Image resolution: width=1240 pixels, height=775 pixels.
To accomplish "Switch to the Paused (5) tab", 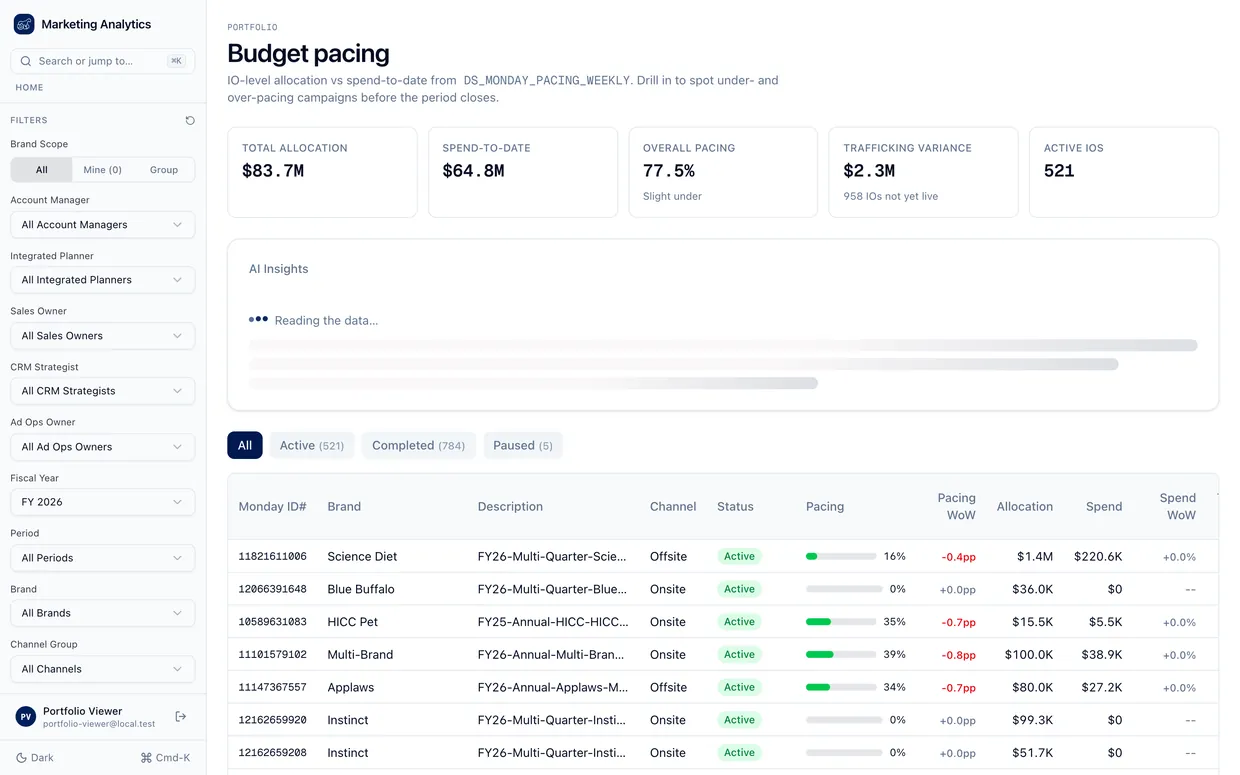I will 523,445.
